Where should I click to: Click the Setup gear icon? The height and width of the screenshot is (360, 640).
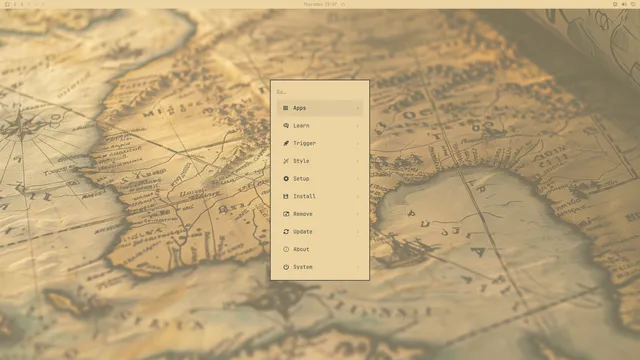(286, 179)
